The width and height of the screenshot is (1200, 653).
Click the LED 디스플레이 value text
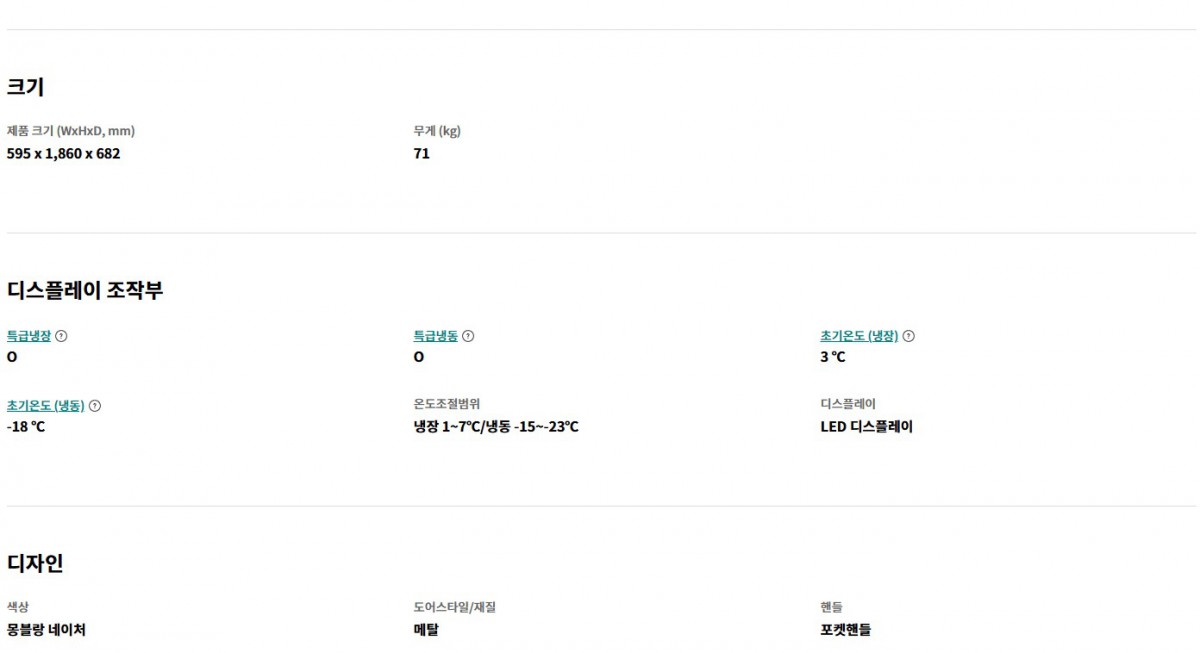point(866,427)
